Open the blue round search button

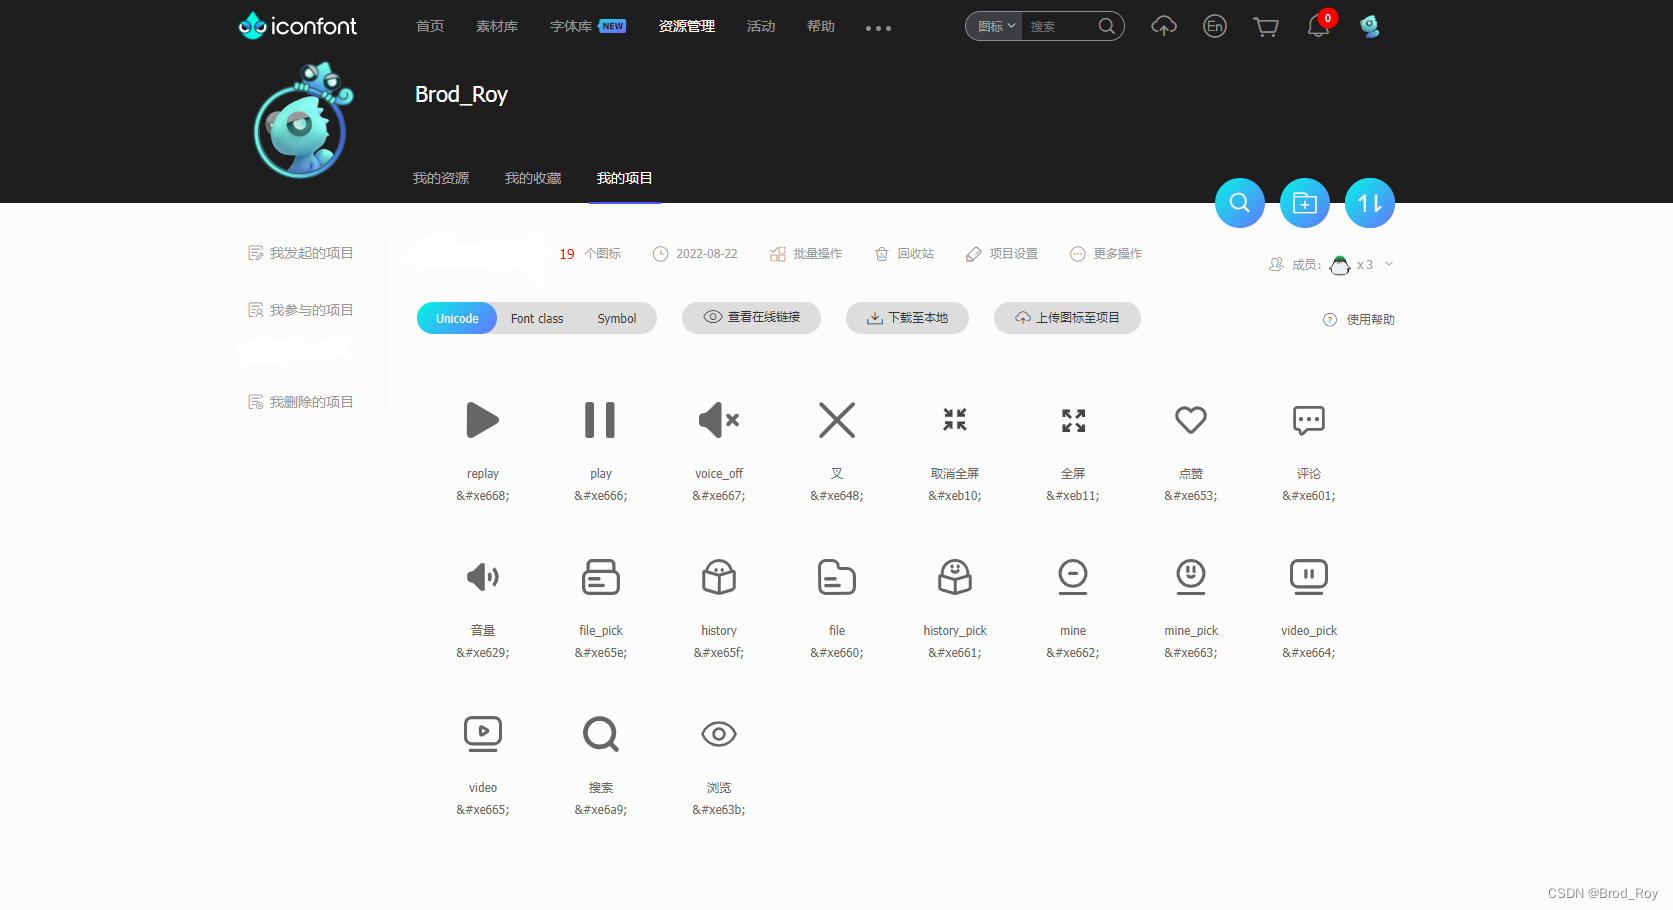[1240, 203]
